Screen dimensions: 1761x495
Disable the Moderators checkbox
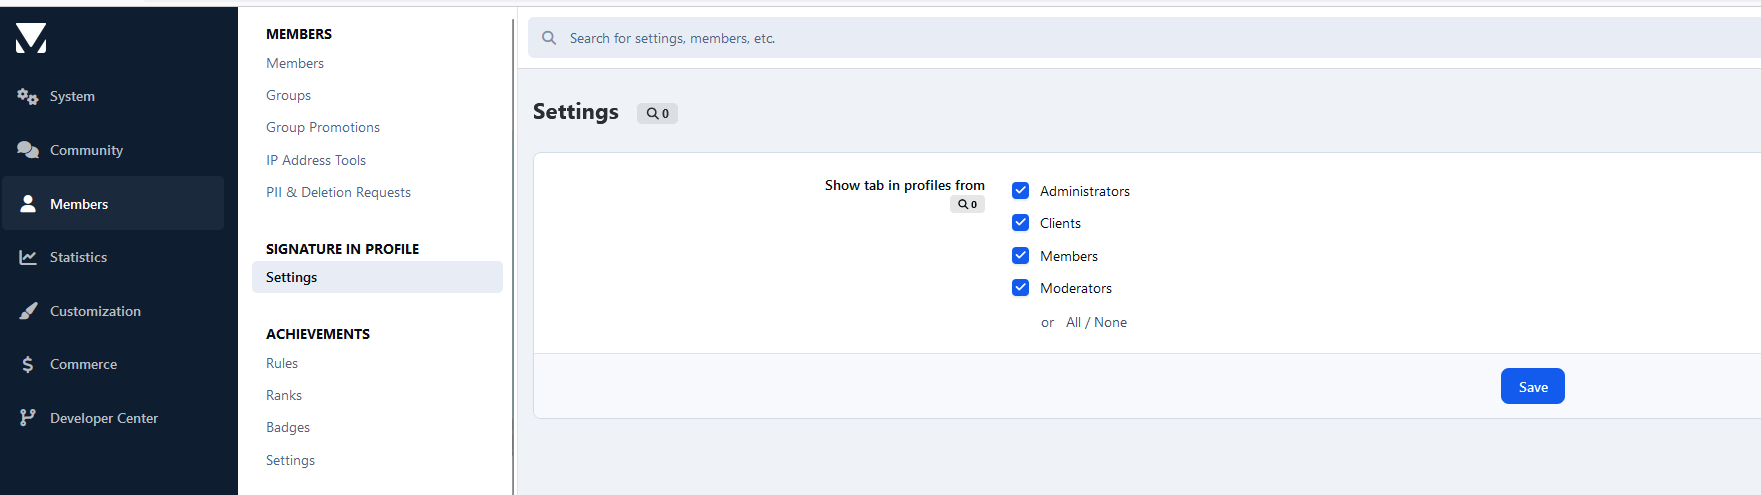pyautogui.click(x=1020, y=288)
